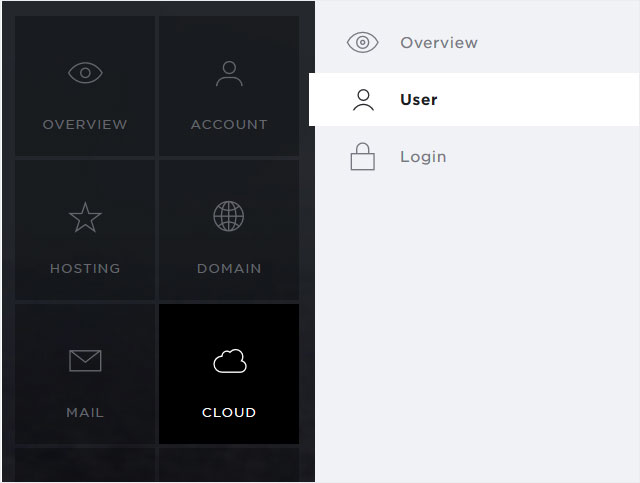Select the highlighted CLOUD tile label
This screenshot has height=483, width=640.
[229, 412]
